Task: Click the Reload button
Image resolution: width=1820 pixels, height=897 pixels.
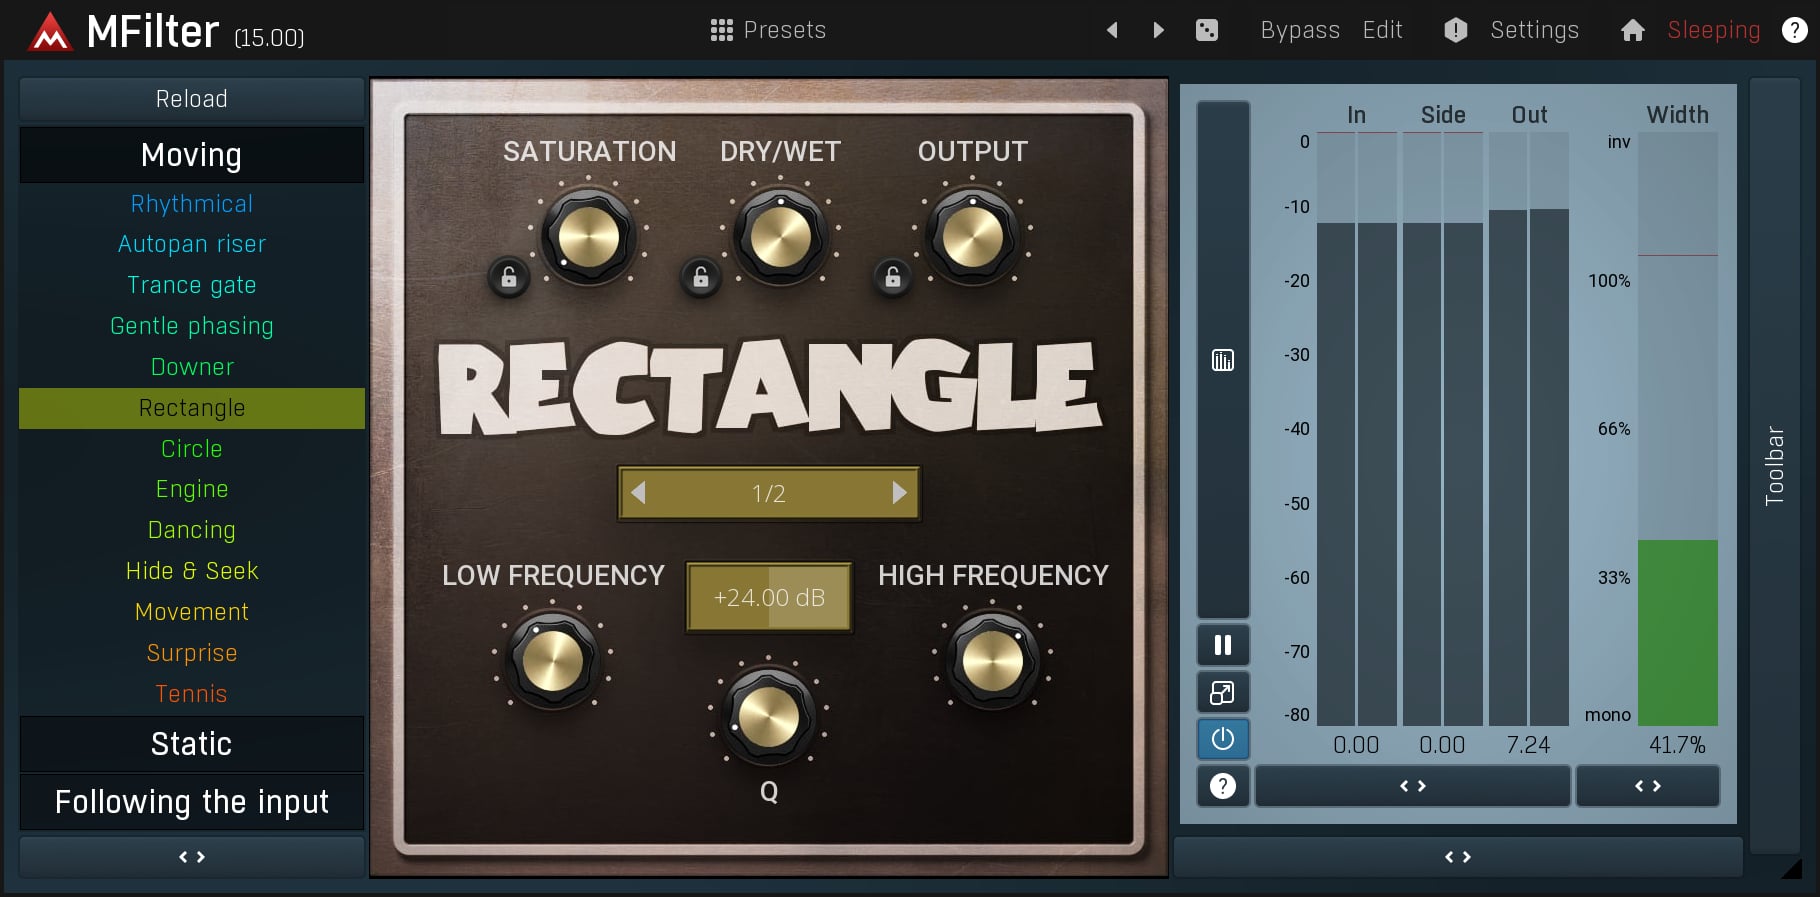Action: [x=191, y=99]
